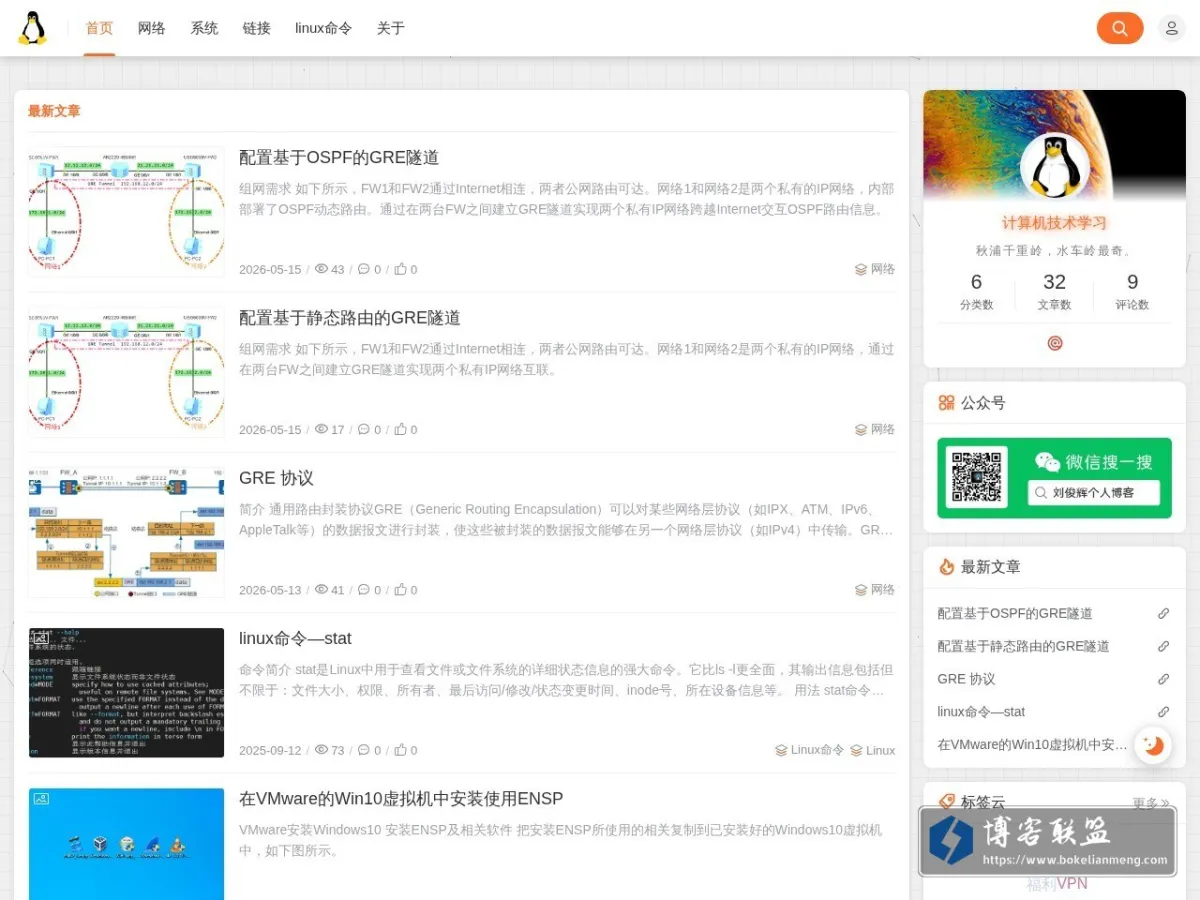The image size is (1200, 900).
Task: Click chain icon beside sidebar linux命令—stat
Action: tap(1163, 712)
